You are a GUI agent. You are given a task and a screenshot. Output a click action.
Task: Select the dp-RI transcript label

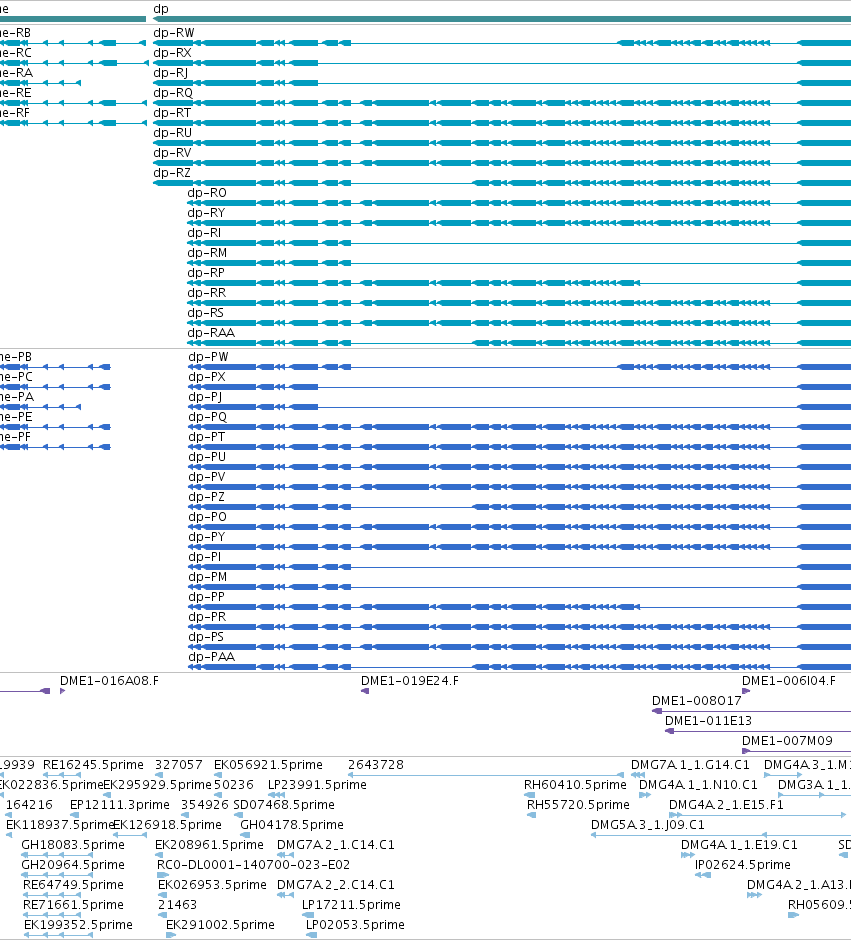204,233
